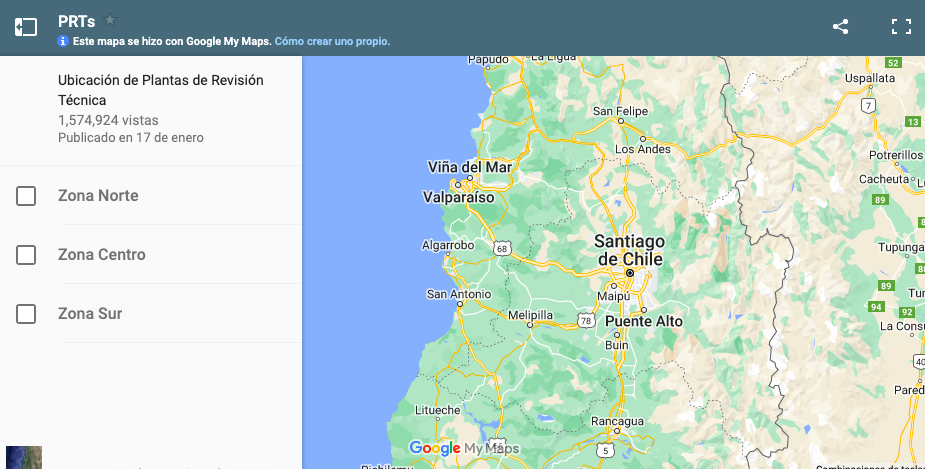
Task: Click the Algarrobo map label
Action: coord(448,245)
